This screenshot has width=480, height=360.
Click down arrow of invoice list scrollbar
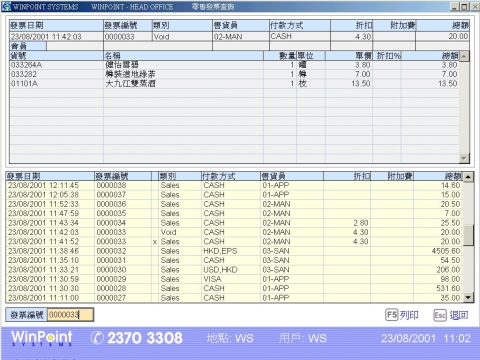468,298
